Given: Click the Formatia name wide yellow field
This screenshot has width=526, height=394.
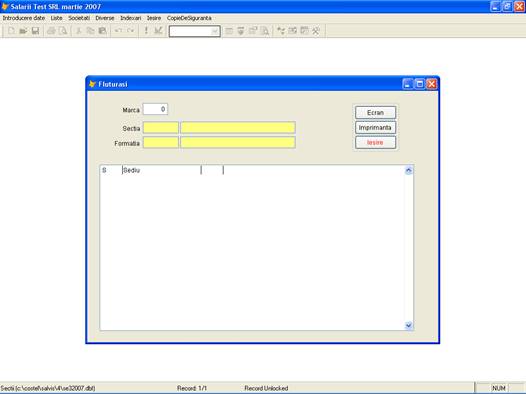Looking at the screenshot, I should pyautogui.click(x=238, y=143).
